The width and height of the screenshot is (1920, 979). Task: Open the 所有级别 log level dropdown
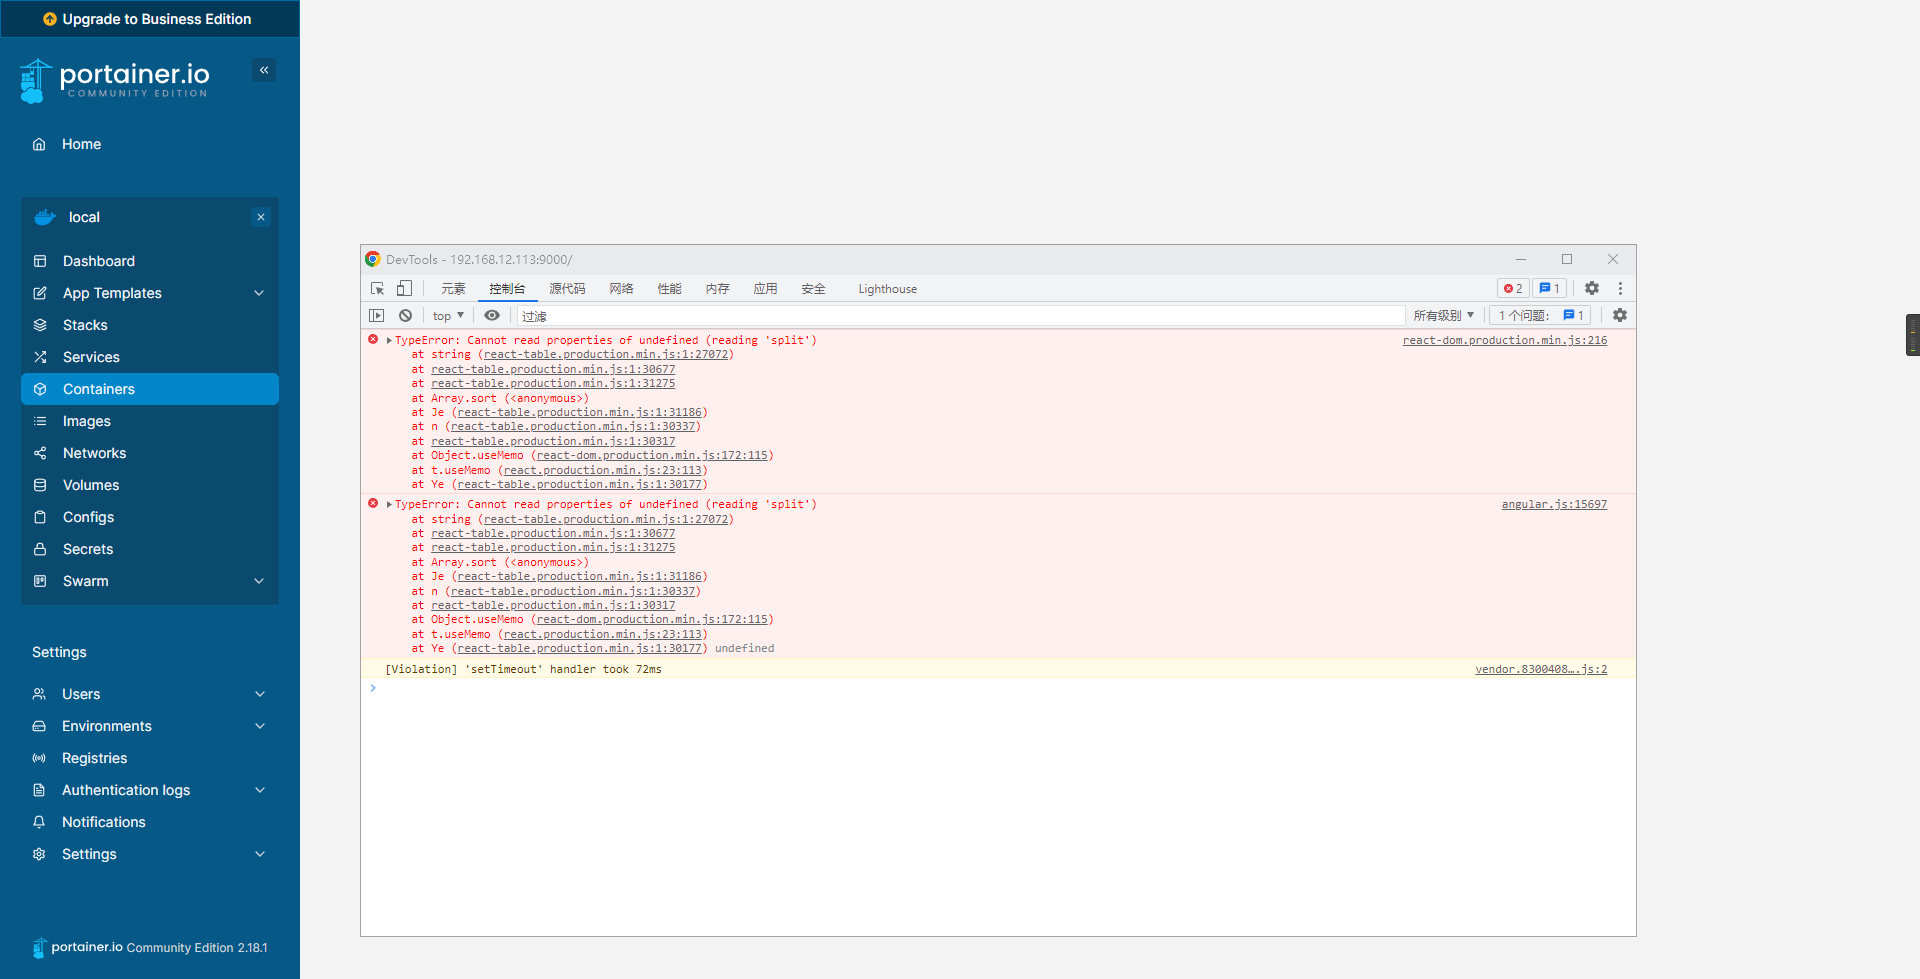[1443, 315]
